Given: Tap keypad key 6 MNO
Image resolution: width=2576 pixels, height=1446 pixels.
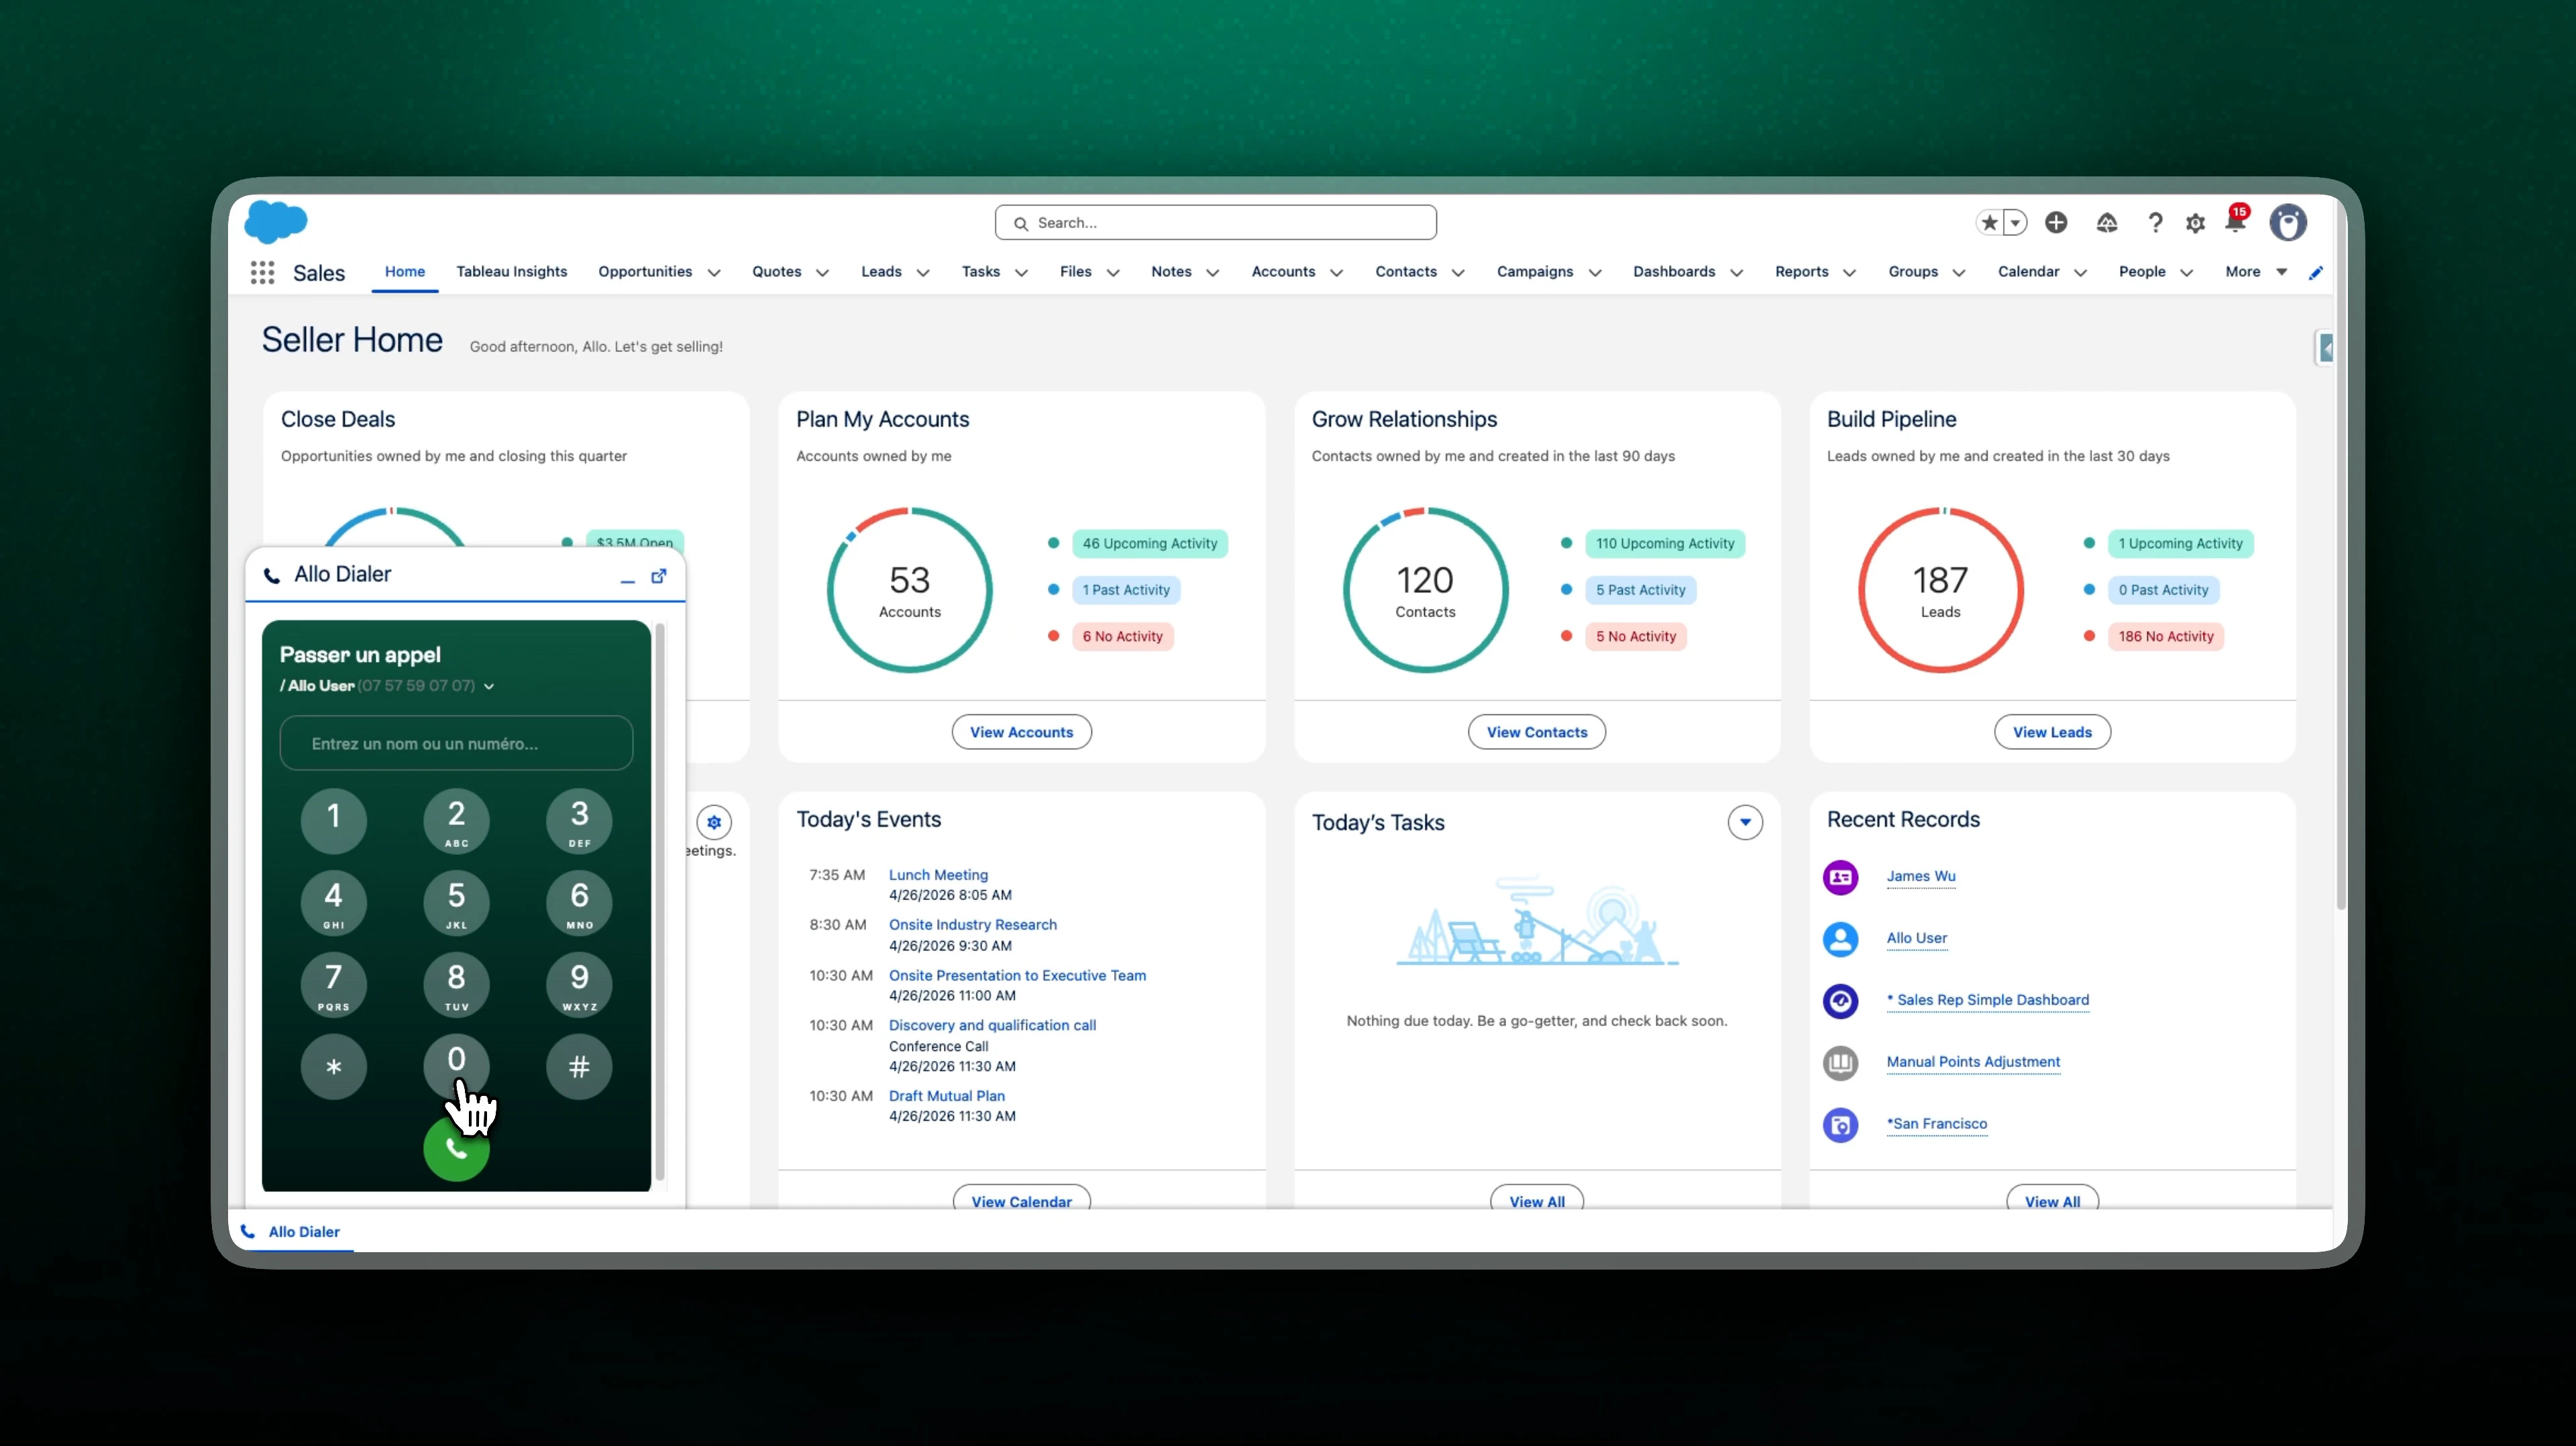Looking at the screenshot, I should pyautogui.click(x=579, y=902).
